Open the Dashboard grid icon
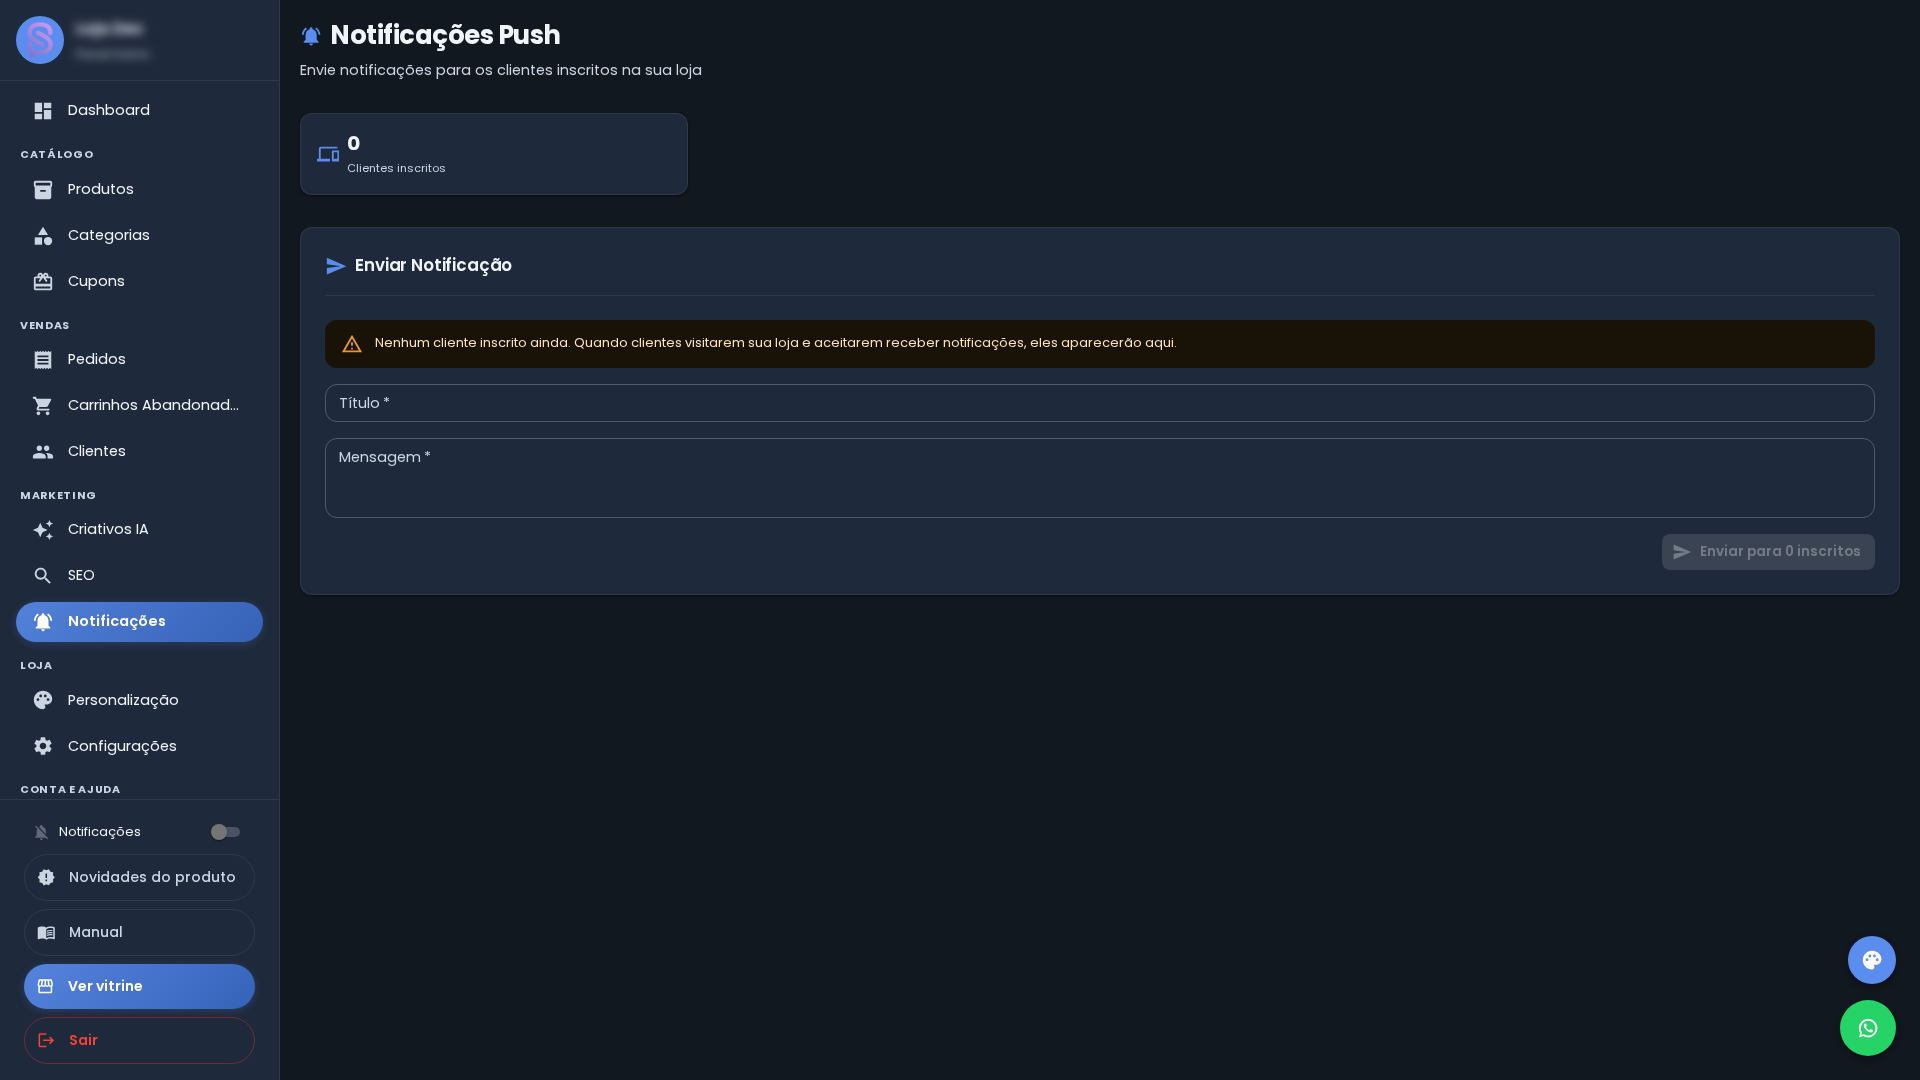This screenshot has width=1920, height=1080. (43, 111)
